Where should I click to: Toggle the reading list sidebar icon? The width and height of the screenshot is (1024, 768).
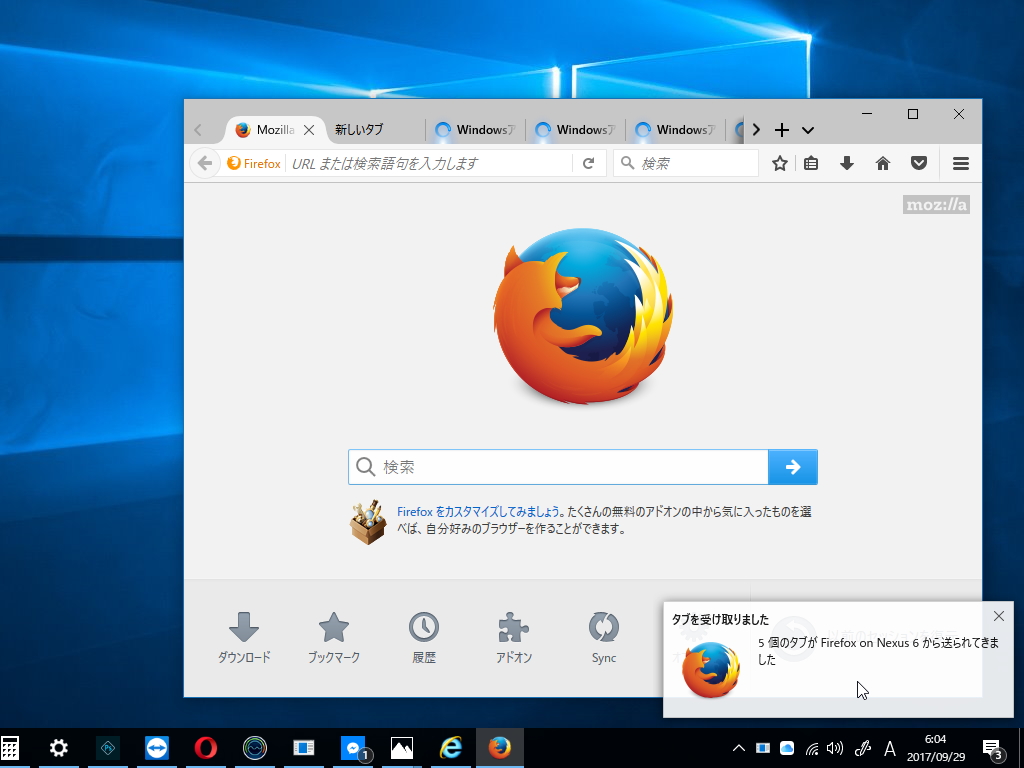(811, 163)
